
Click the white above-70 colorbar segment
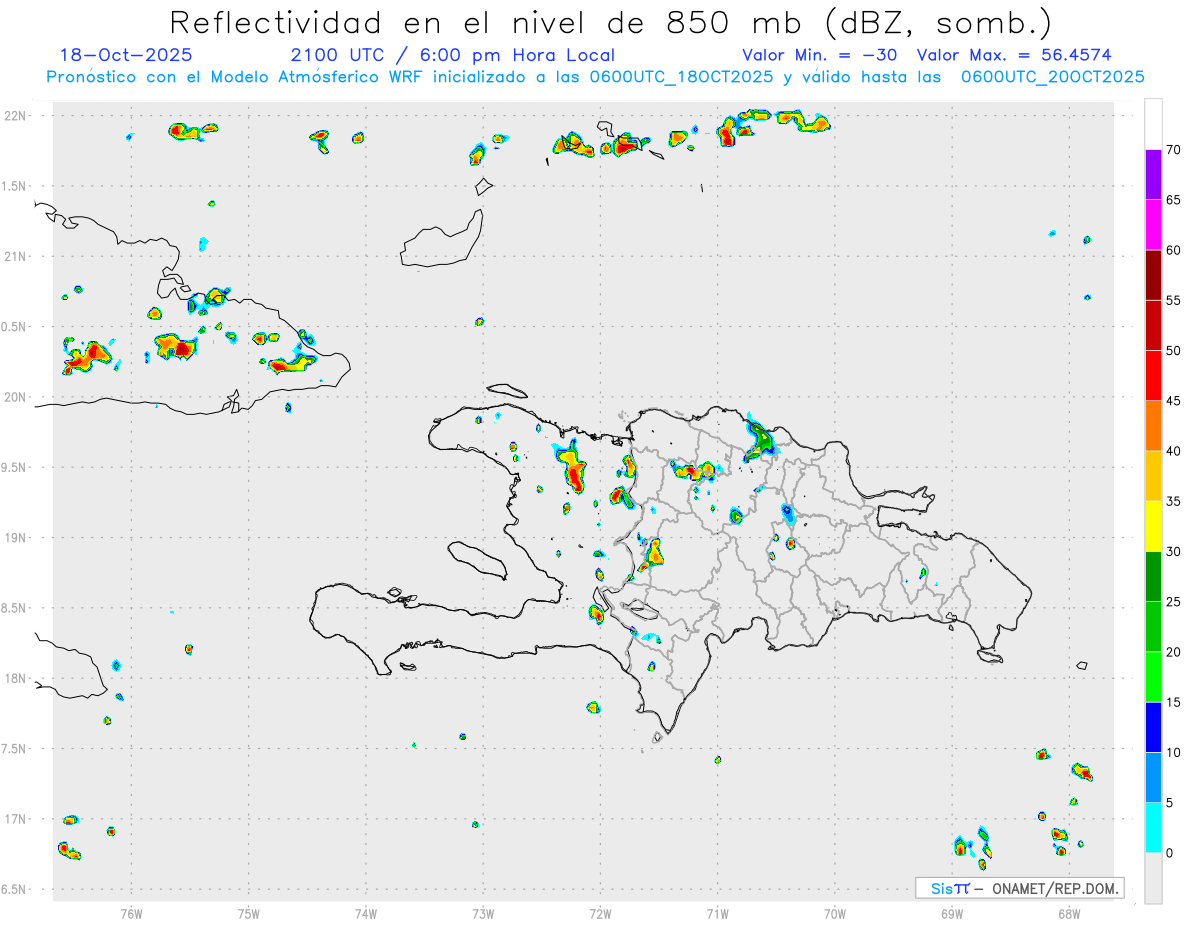(x=1153, y=124)
